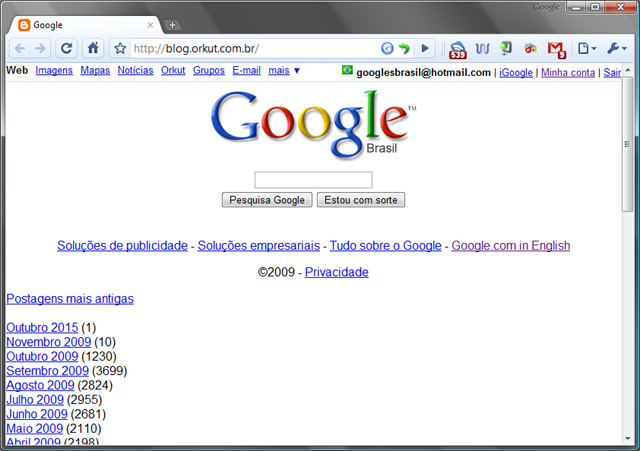Click the Sair sign out link
Viewport: 640px width, 451px height.
pos(612,73)
